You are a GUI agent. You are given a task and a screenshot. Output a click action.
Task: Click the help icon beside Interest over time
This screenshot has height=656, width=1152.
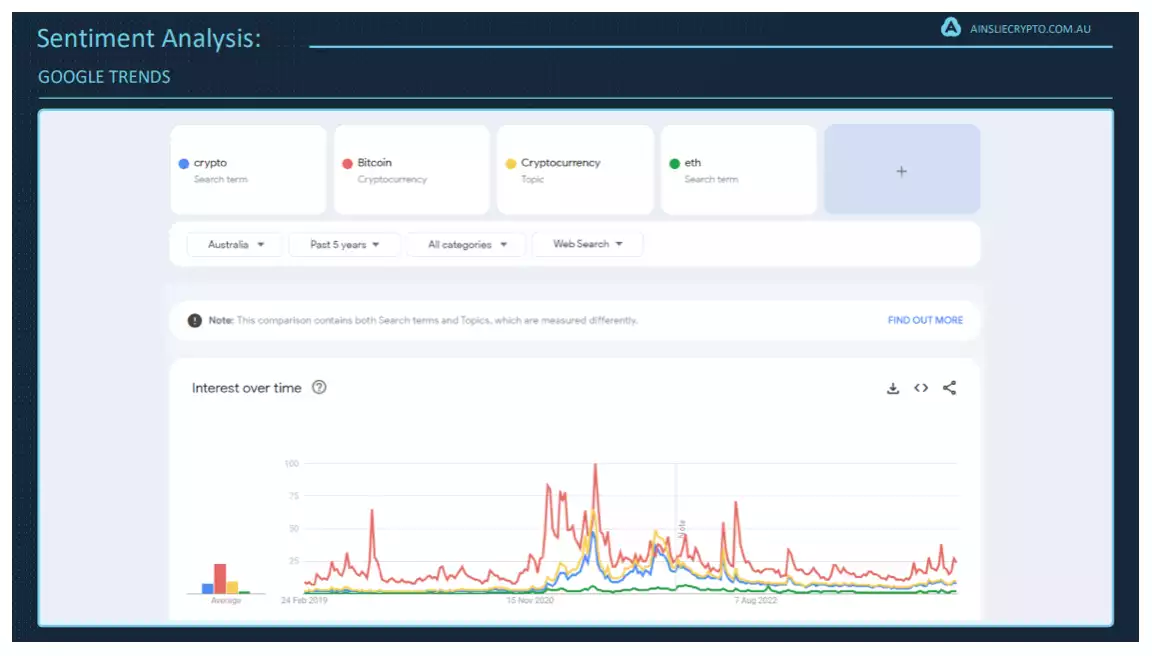click(319, 388)
